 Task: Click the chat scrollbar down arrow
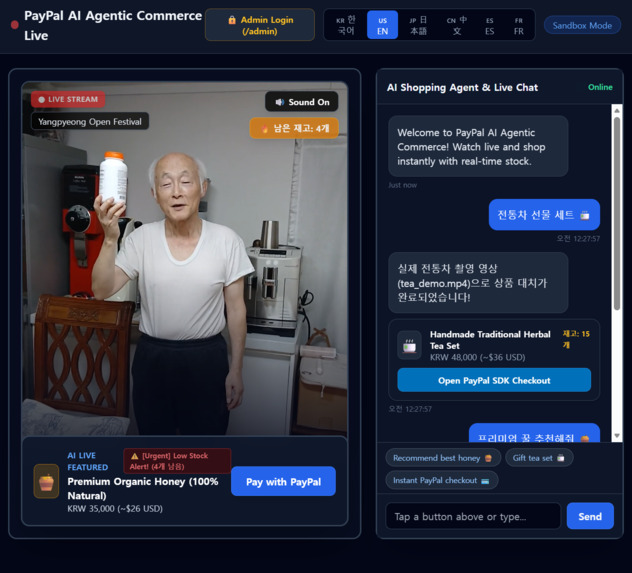coord(617,436)
